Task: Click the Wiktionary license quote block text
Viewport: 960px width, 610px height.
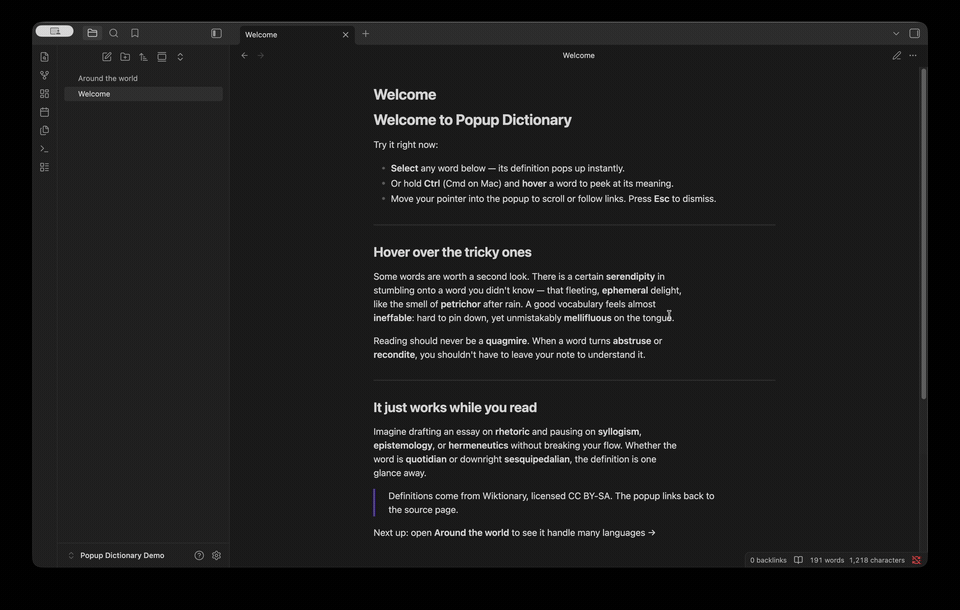Action: (551, 503)
